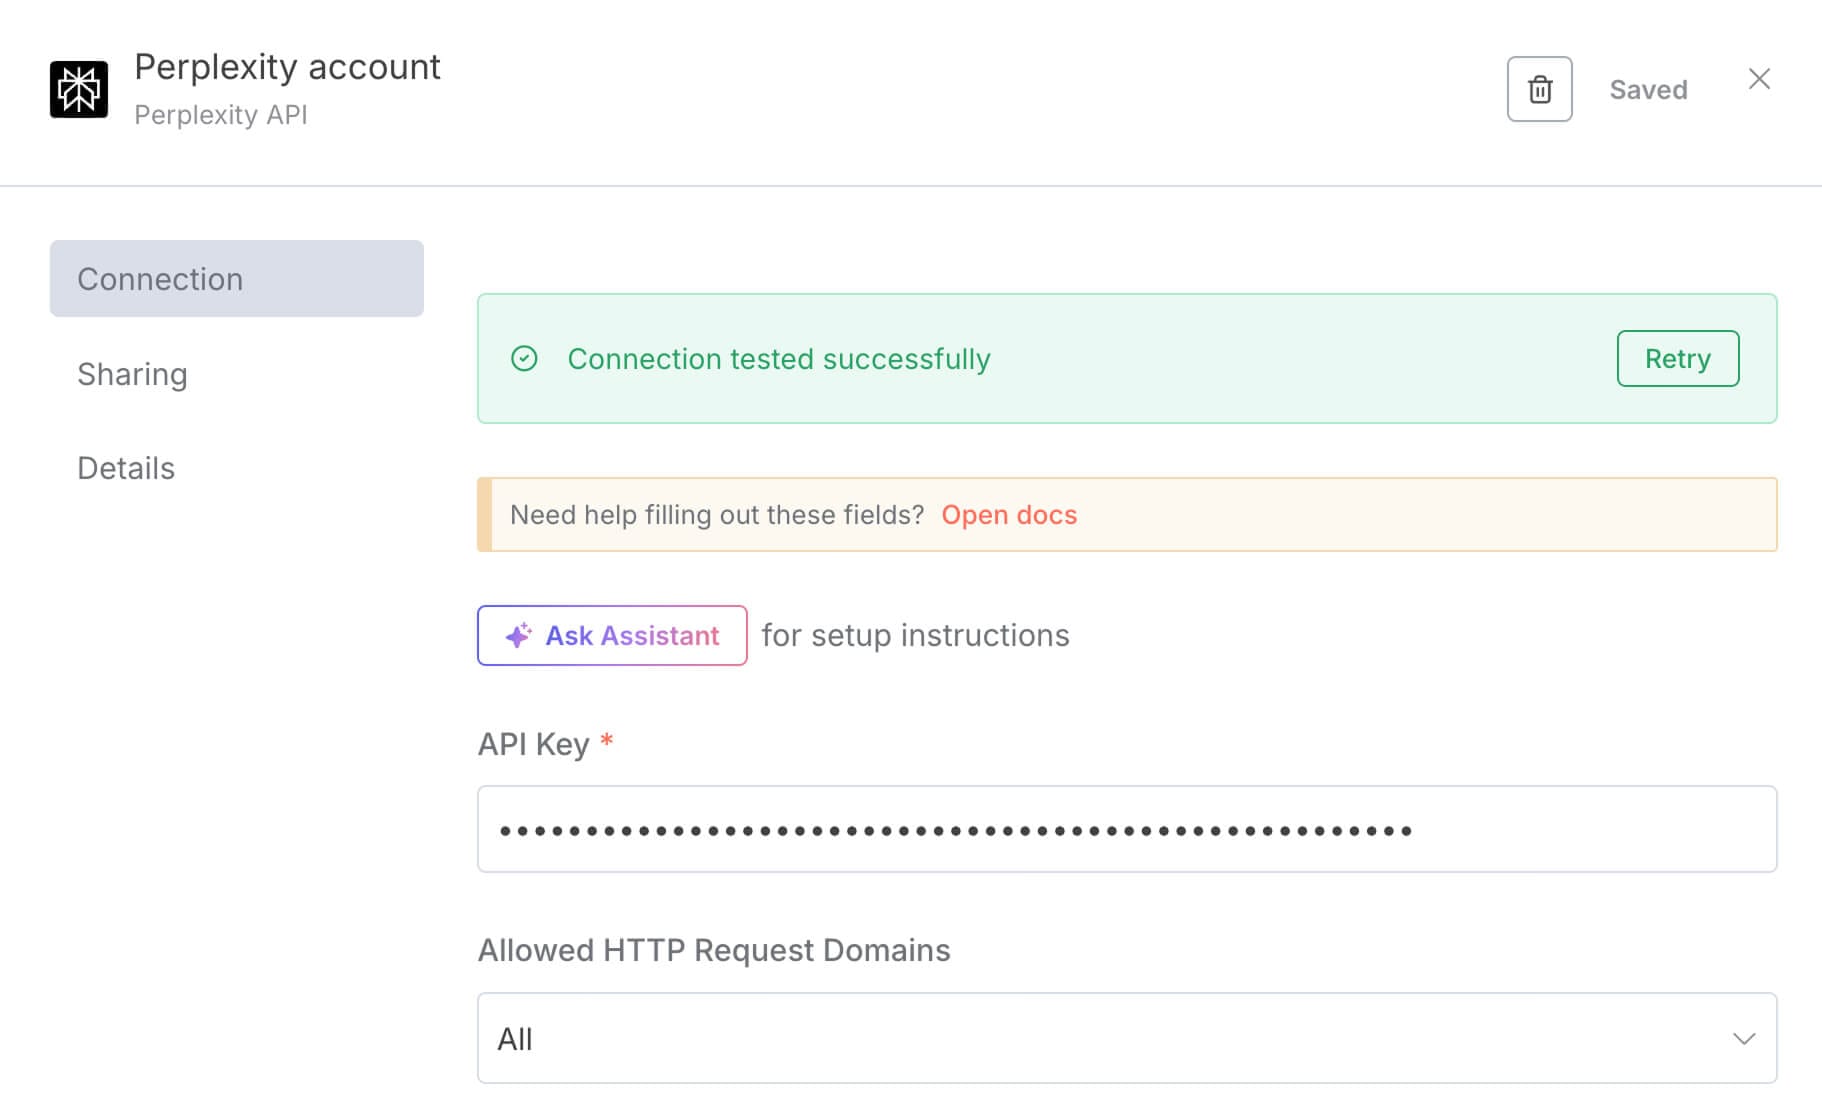Click the chevron on the domains selector
This screenshot has width=1822, height=1118.
pos(1742,1038)
